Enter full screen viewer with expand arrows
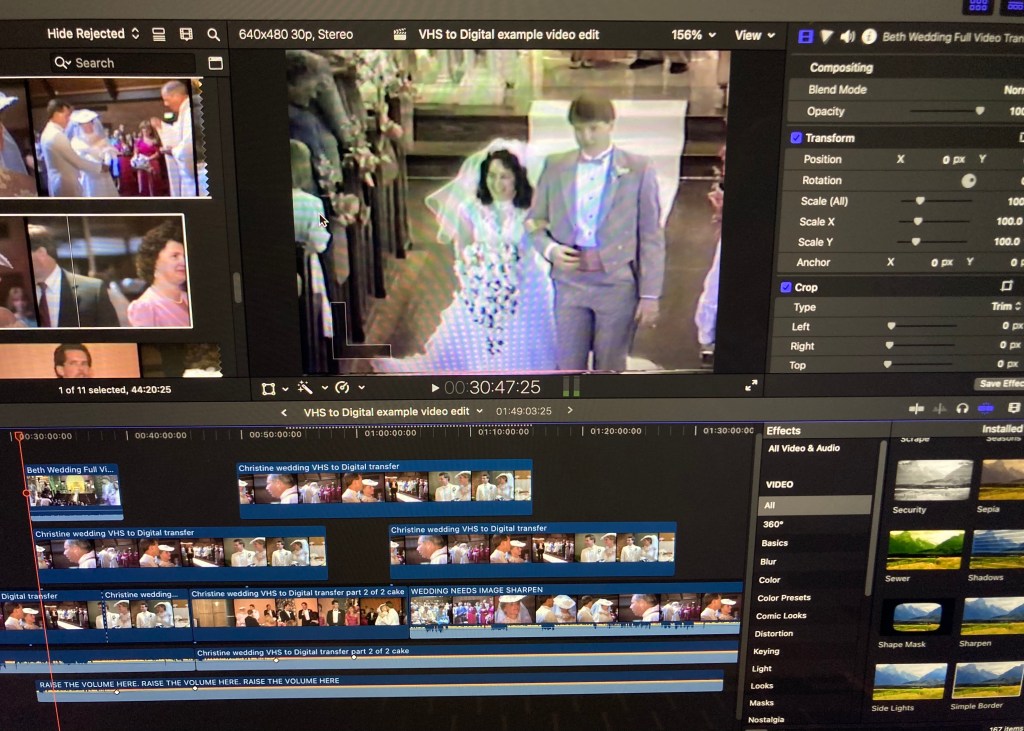This screenshot has height=731, width=1024. pos(751,386)
